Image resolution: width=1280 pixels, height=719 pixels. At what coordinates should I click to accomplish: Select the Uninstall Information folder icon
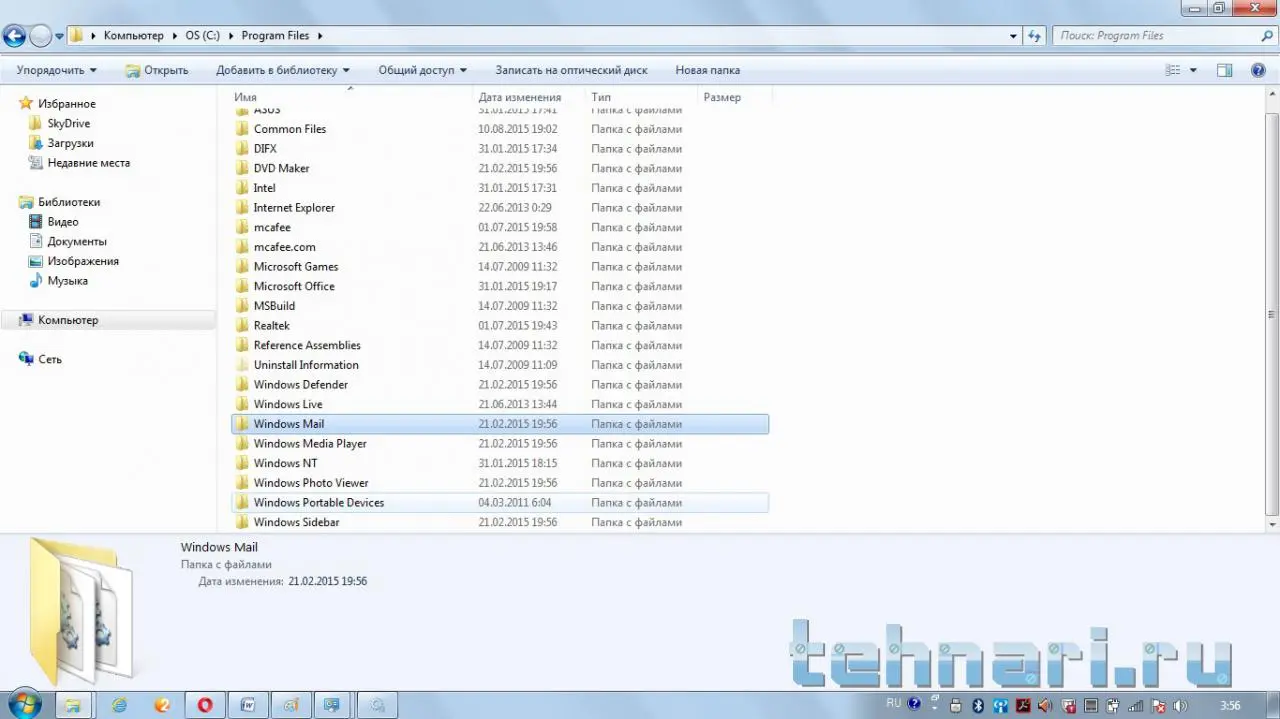pyautogui.click(x=241, y=365)
